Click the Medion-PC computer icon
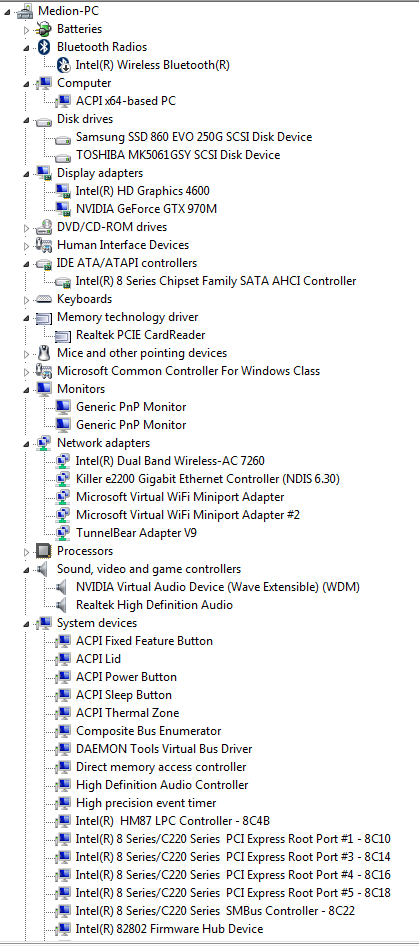This screenshot has height=946, width=419. (25, 11)
